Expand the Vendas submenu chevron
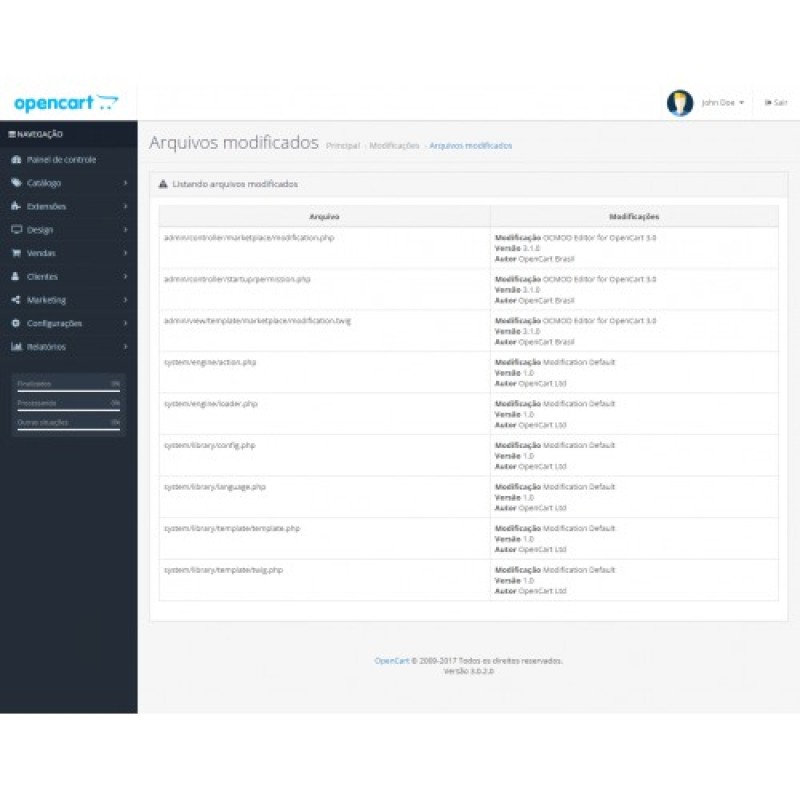 pos(124,253)
